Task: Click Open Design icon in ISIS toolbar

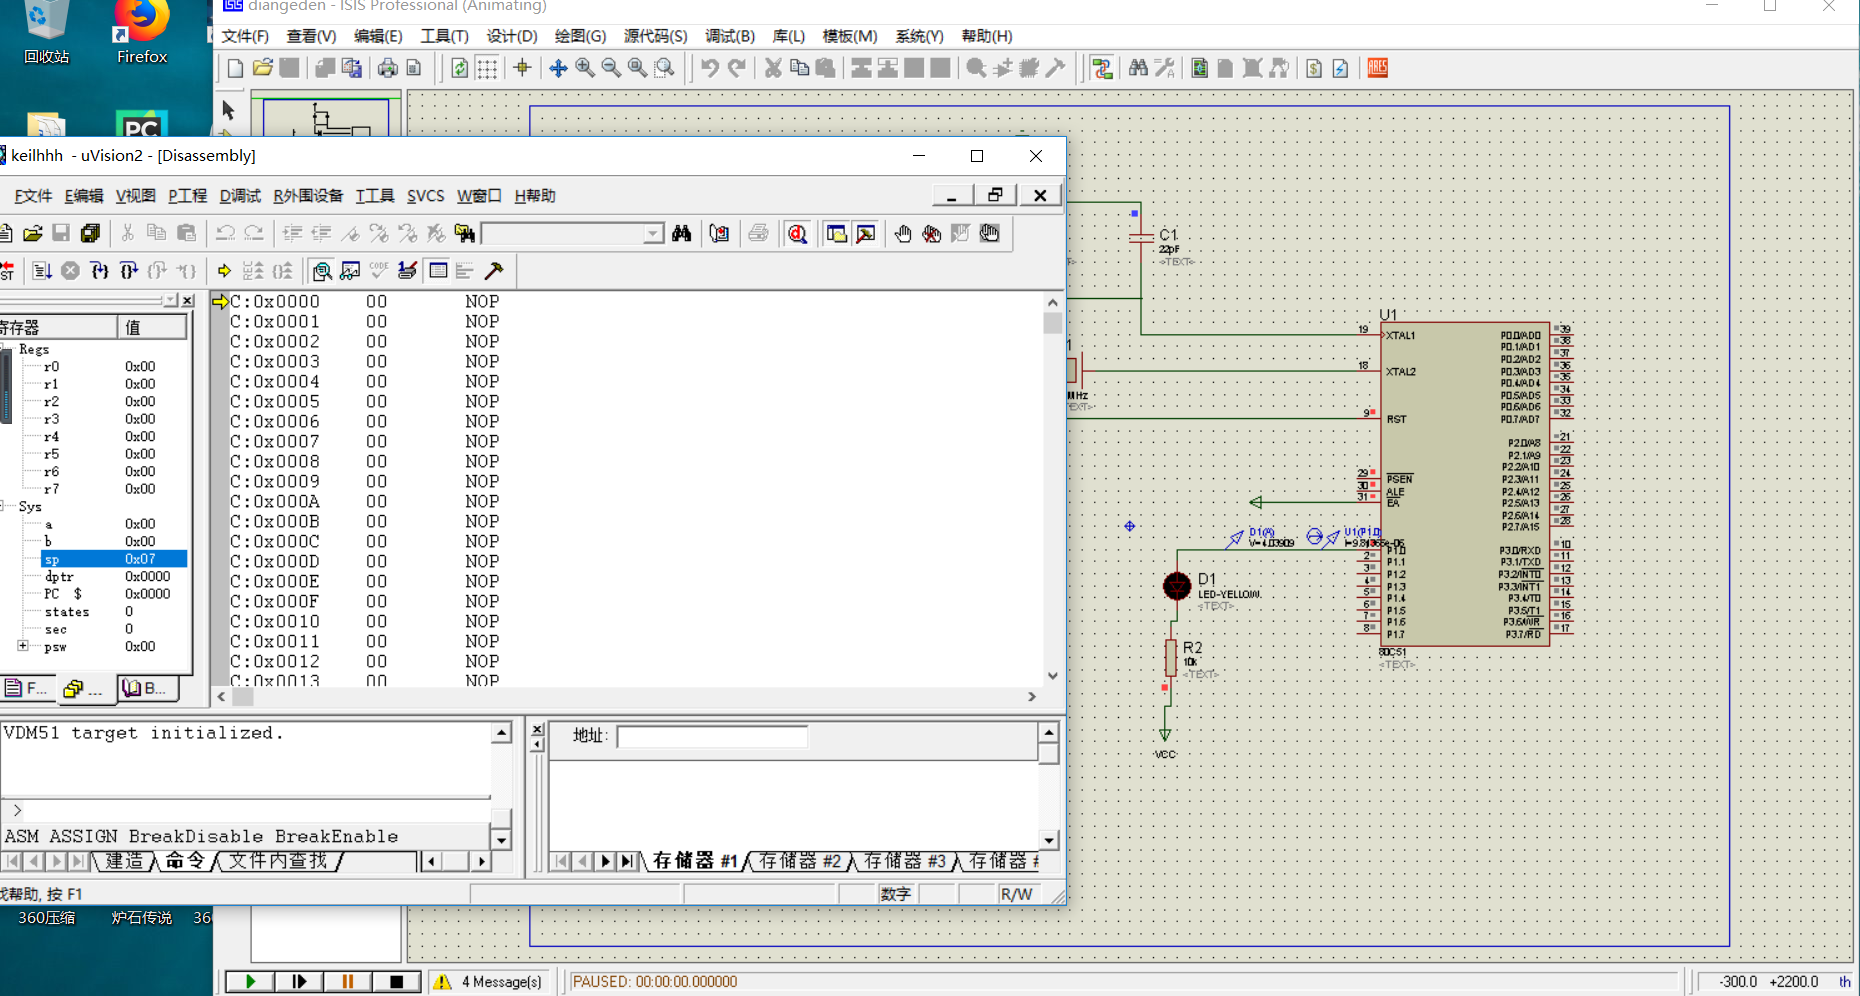Action: 262,68
